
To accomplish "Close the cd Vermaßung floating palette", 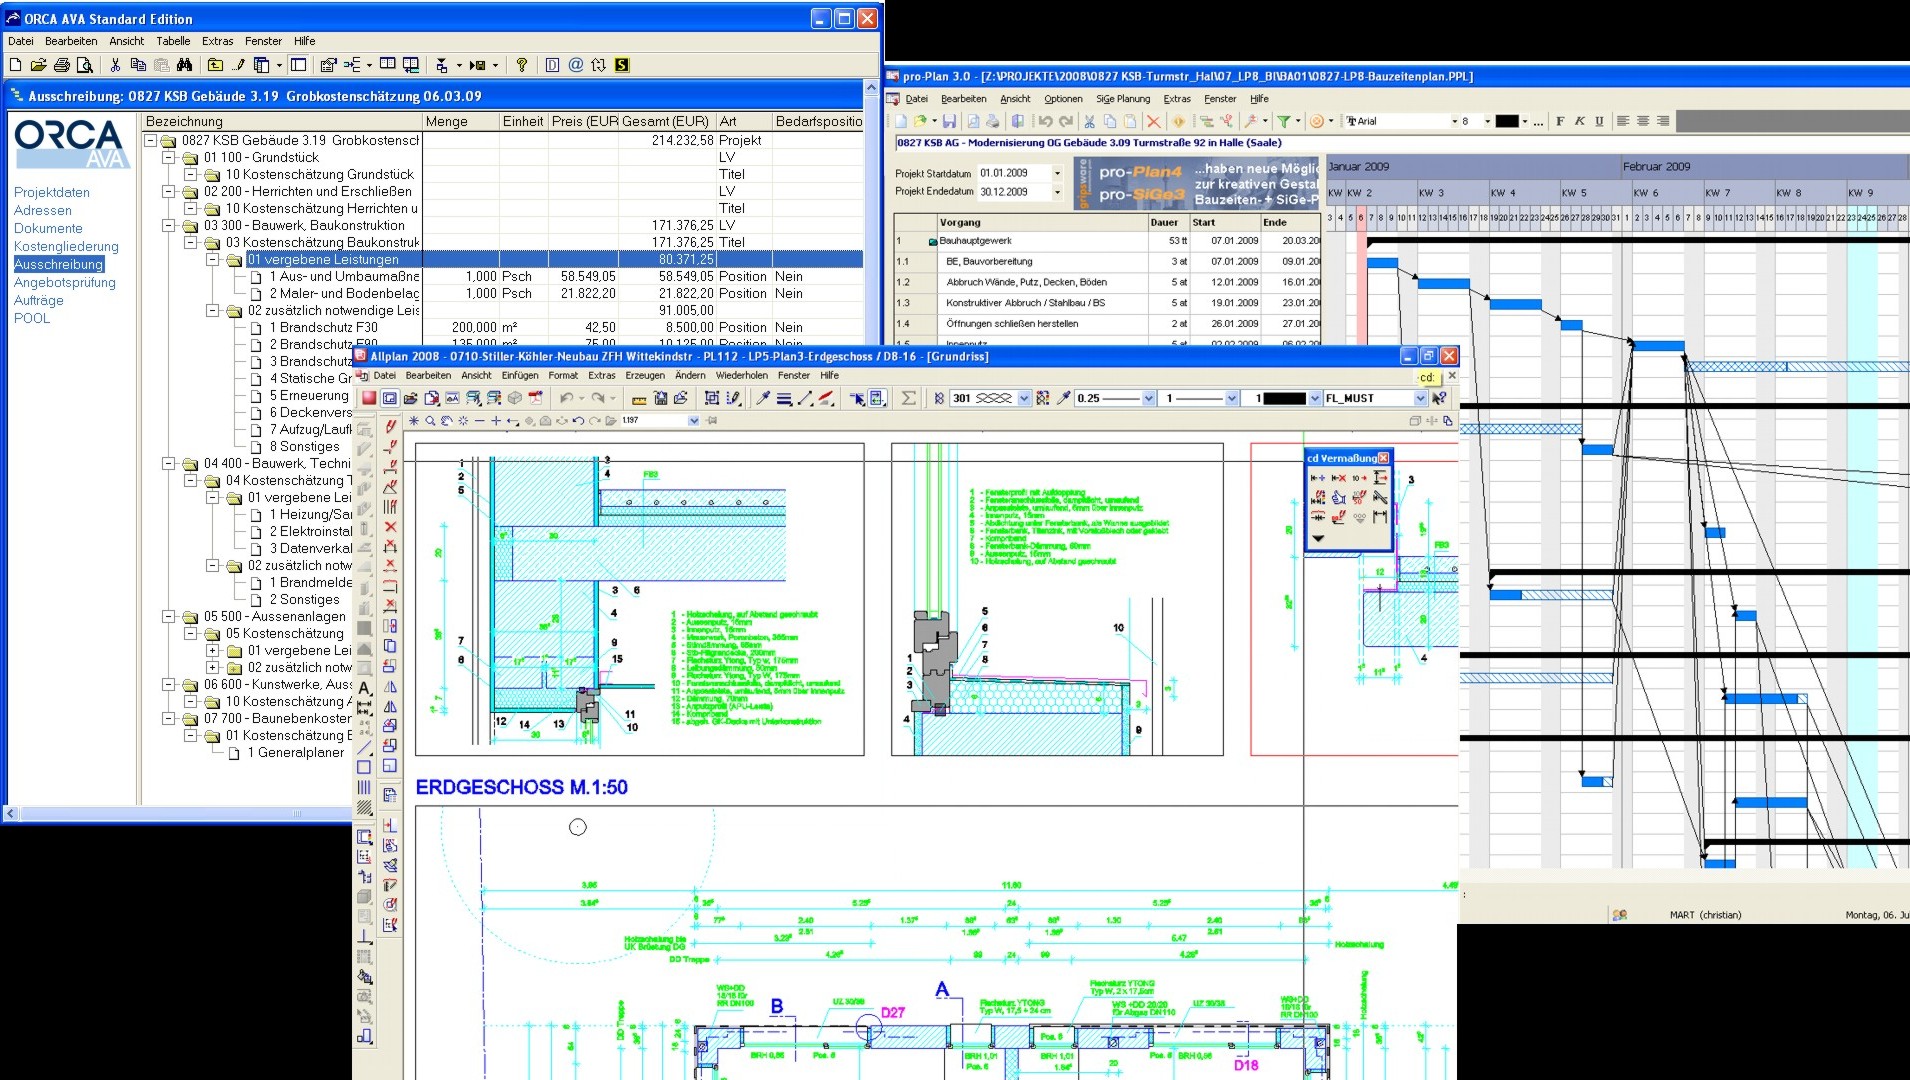I will (x=1383, y=458).
